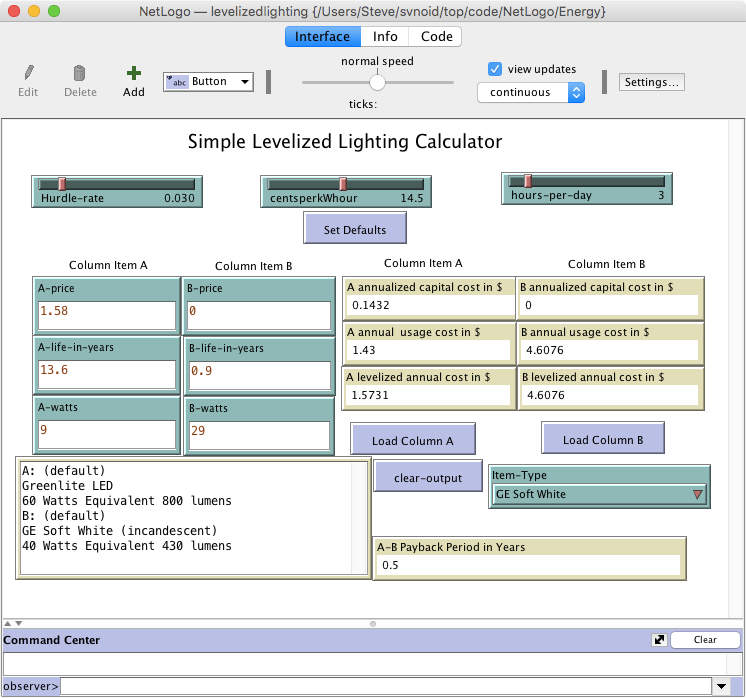Open the Button widget type dropdown
Screen dimensions: 746x698
pos(208,82)
